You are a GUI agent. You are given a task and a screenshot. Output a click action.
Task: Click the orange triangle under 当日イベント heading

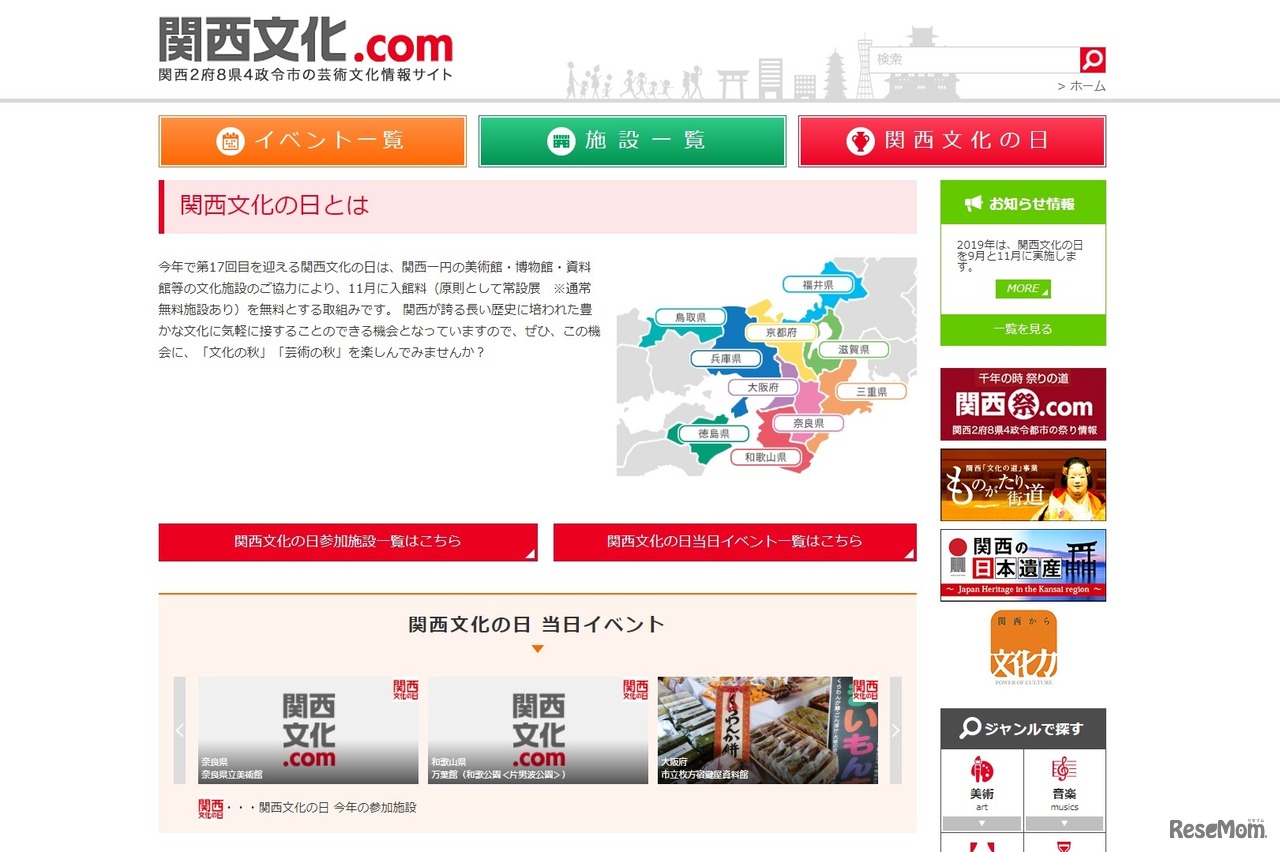[537, 648]
